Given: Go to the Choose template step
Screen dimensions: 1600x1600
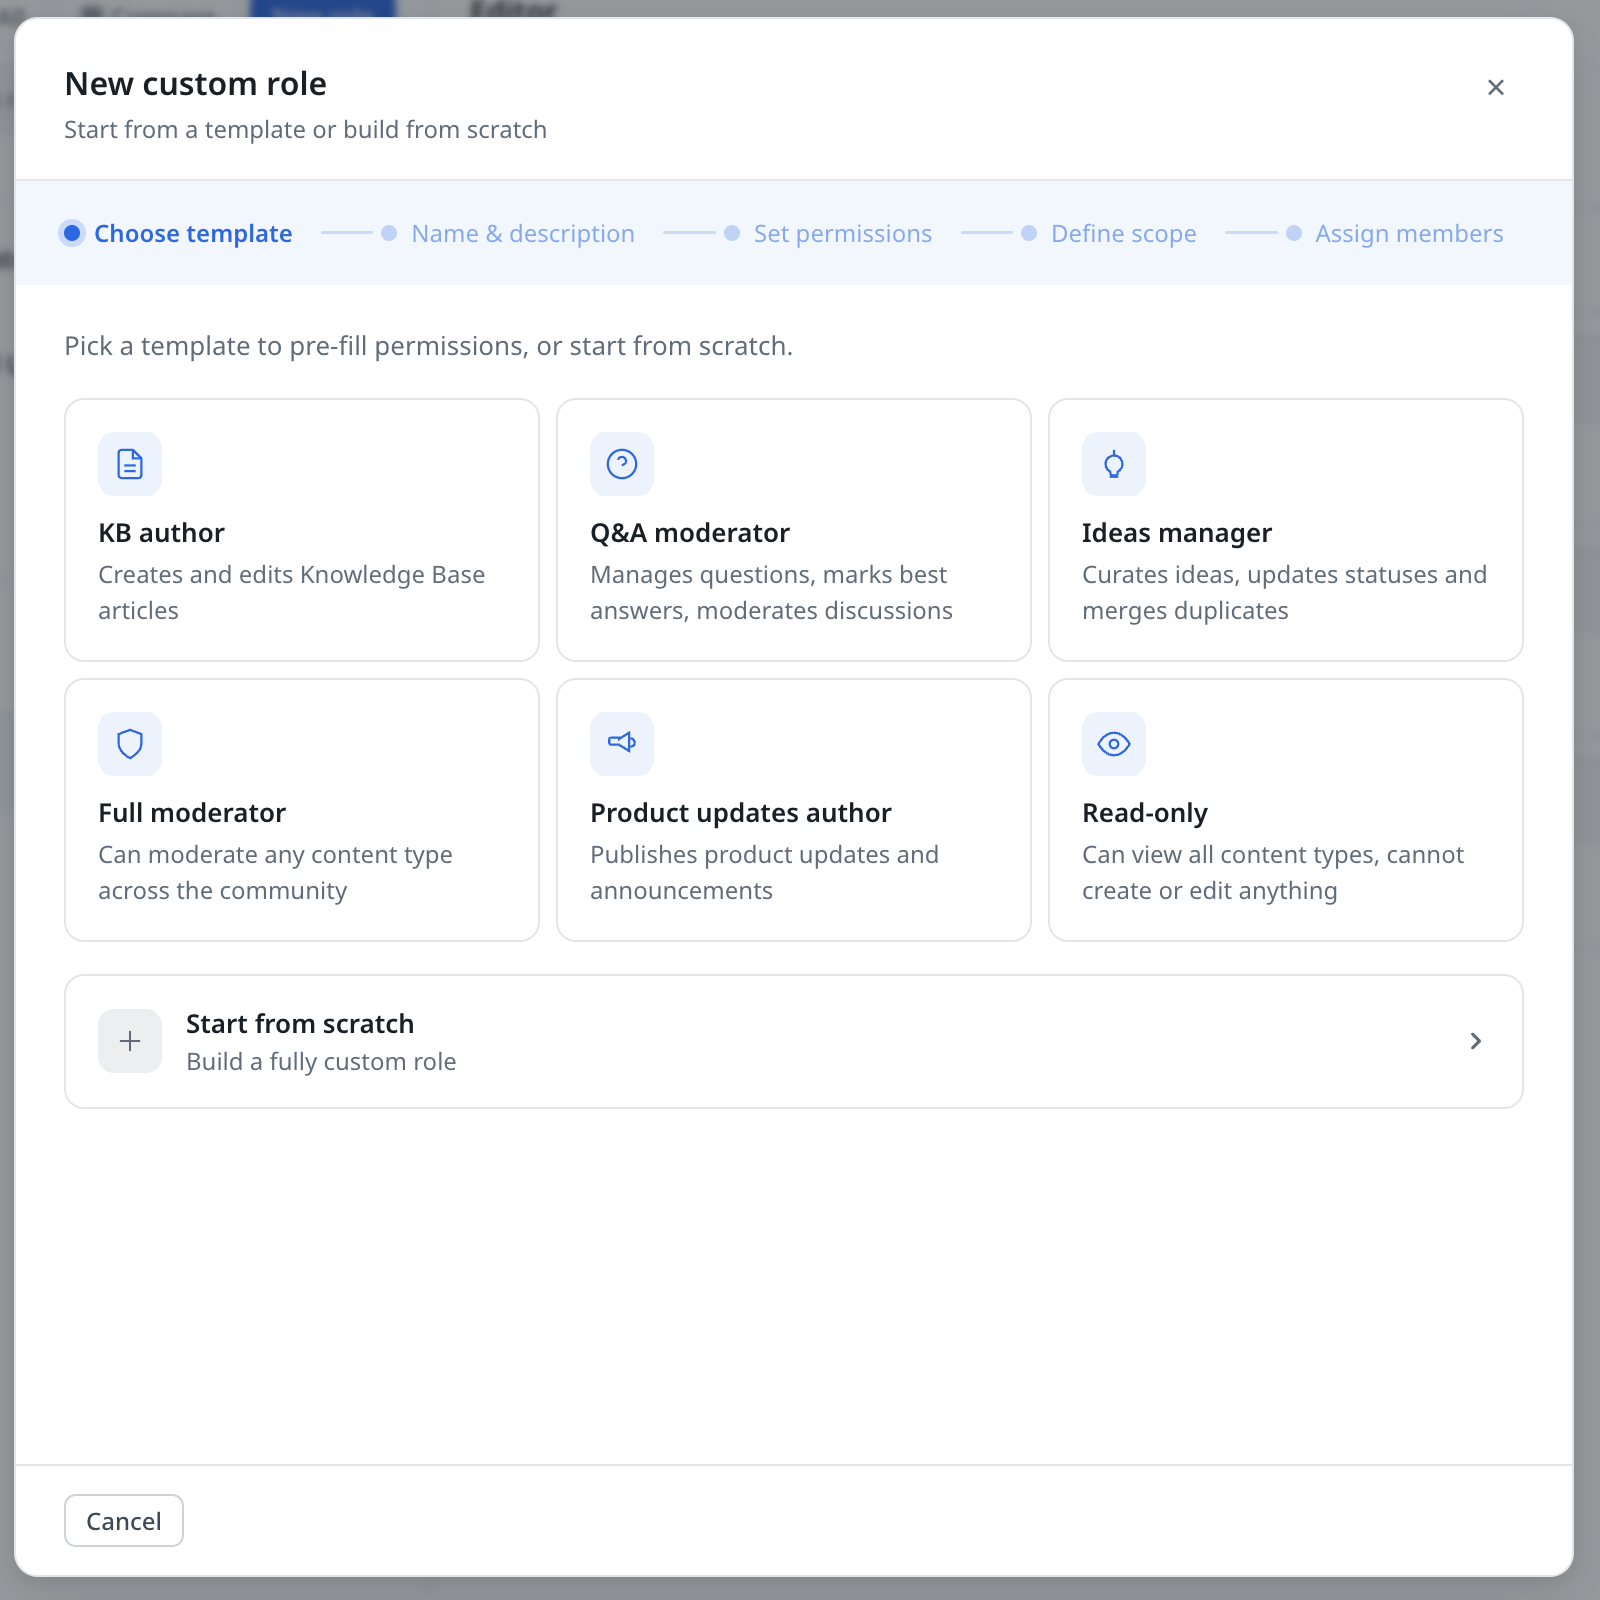Looking at the screenshot, I should pos(193,234).
